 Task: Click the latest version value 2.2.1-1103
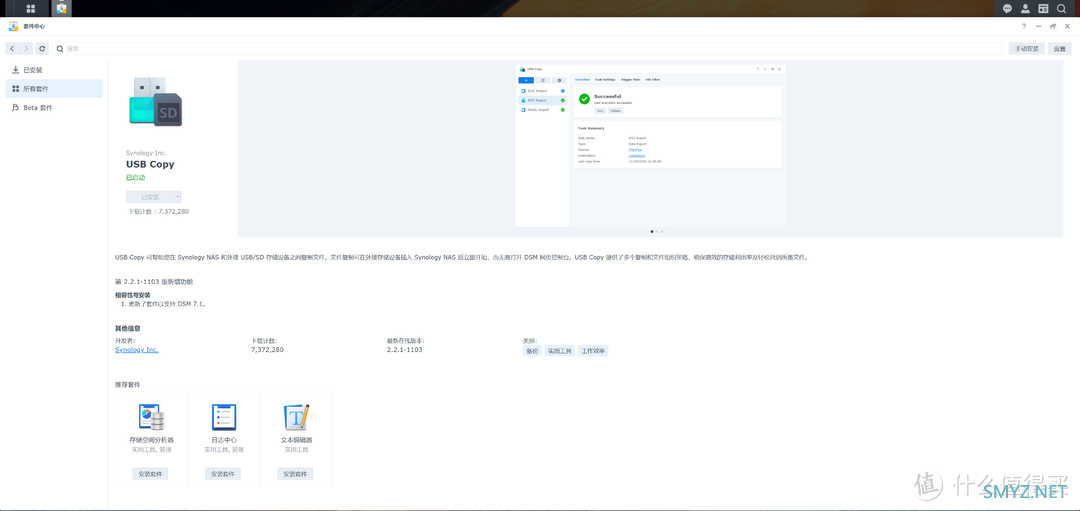click(404, 350)
